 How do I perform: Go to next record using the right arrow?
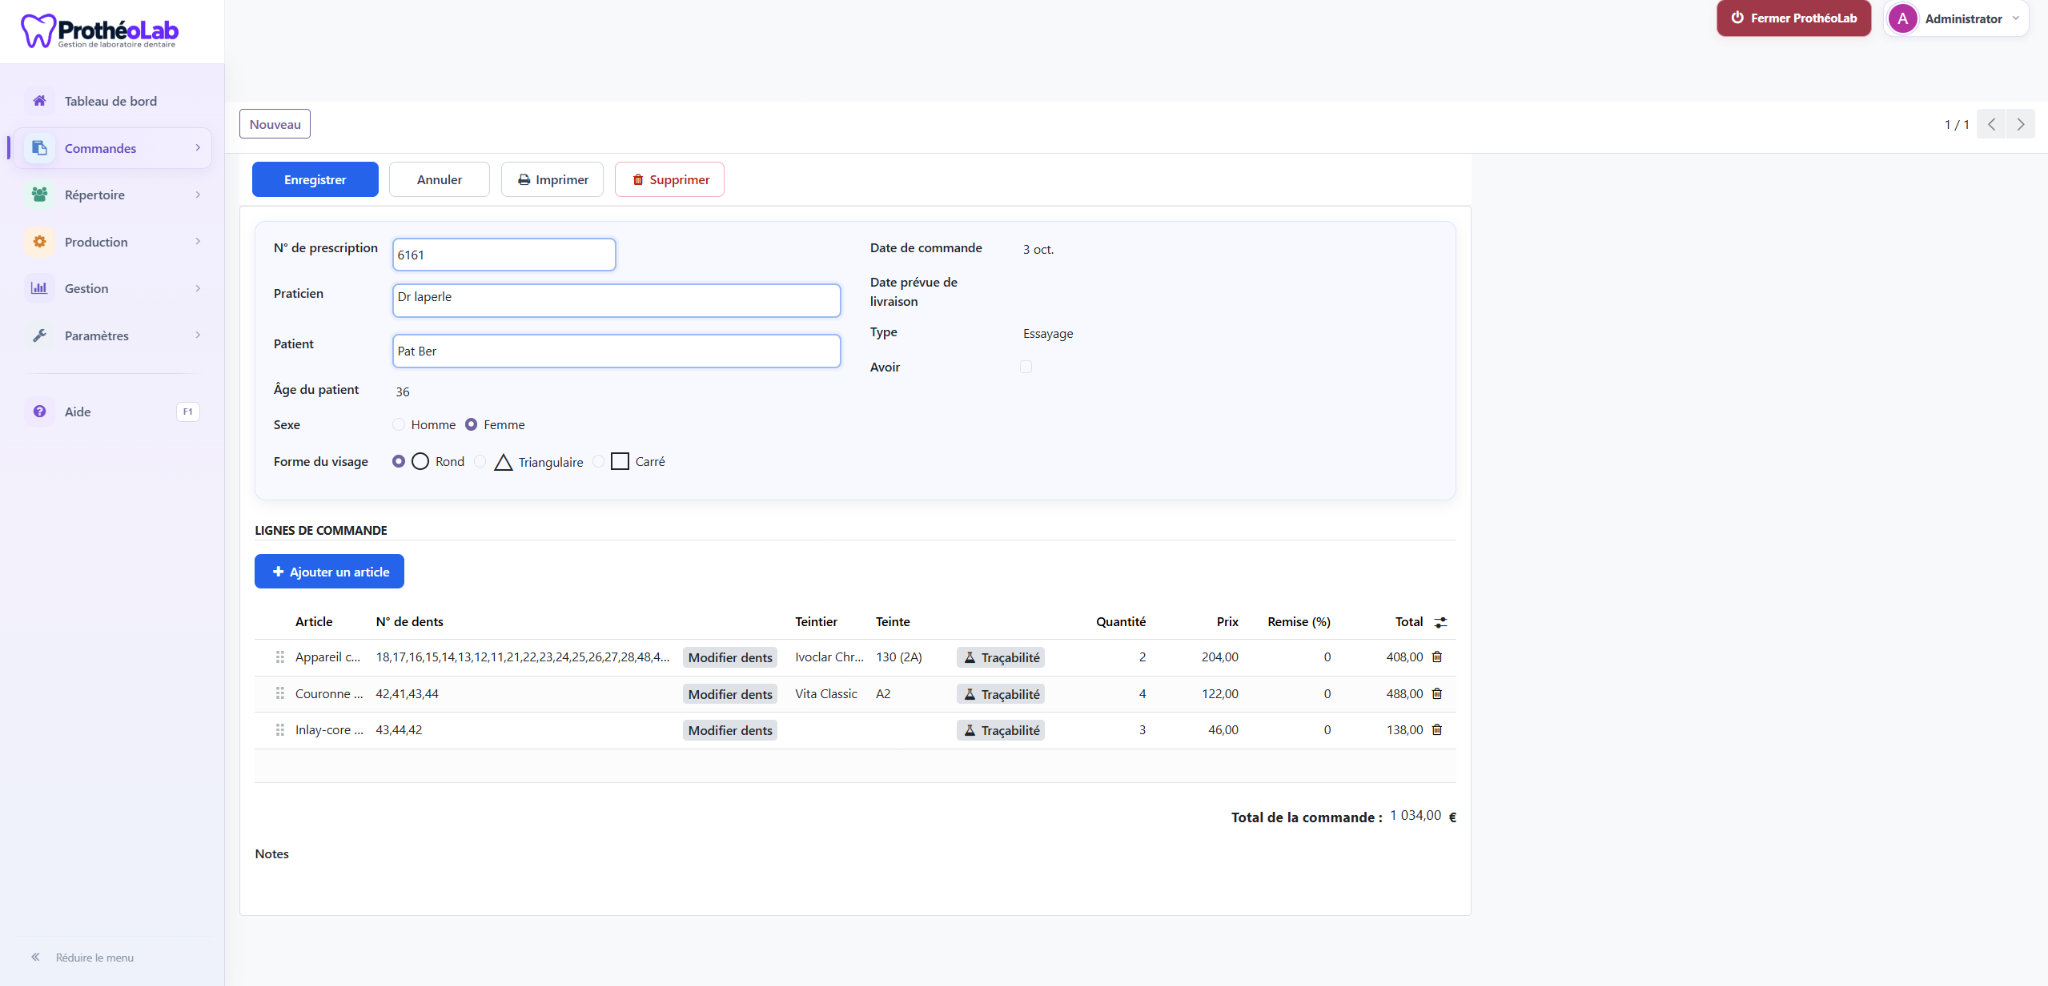point(2020,124)
